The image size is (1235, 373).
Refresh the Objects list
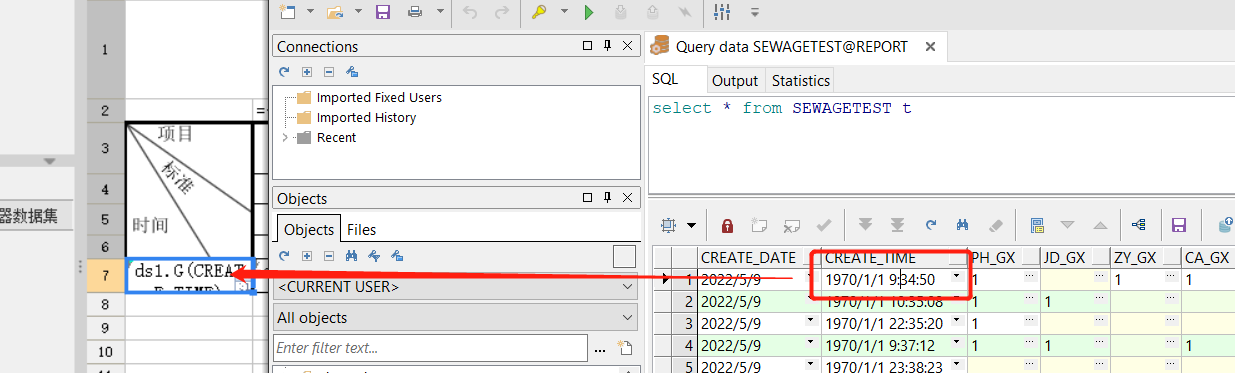click(284, 256)
